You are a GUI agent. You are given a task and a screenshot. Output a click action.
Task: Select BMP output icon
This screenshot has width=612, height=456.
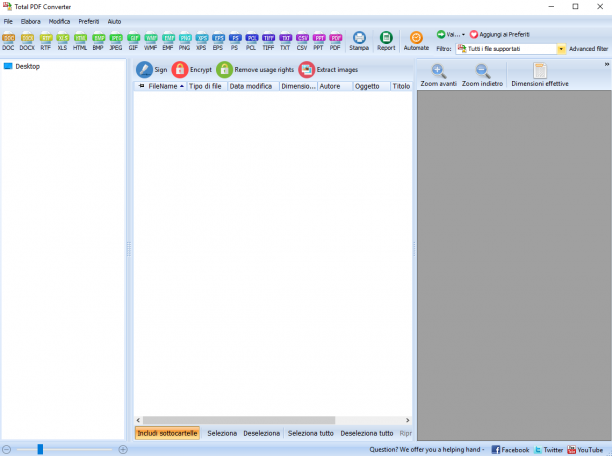click(x=98, y=41)
